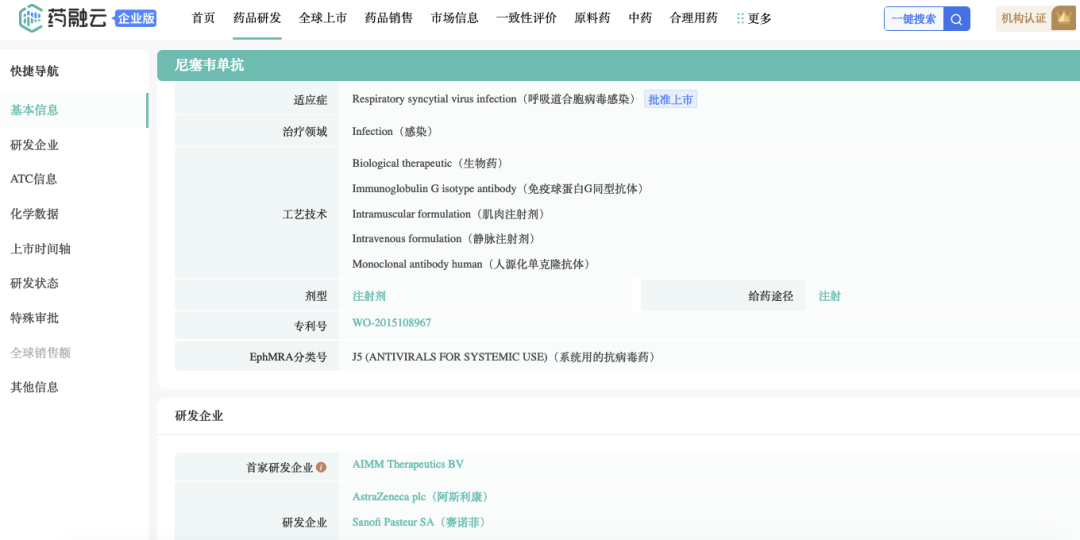Open AstraZeneca plc company link

pos(420,497)
